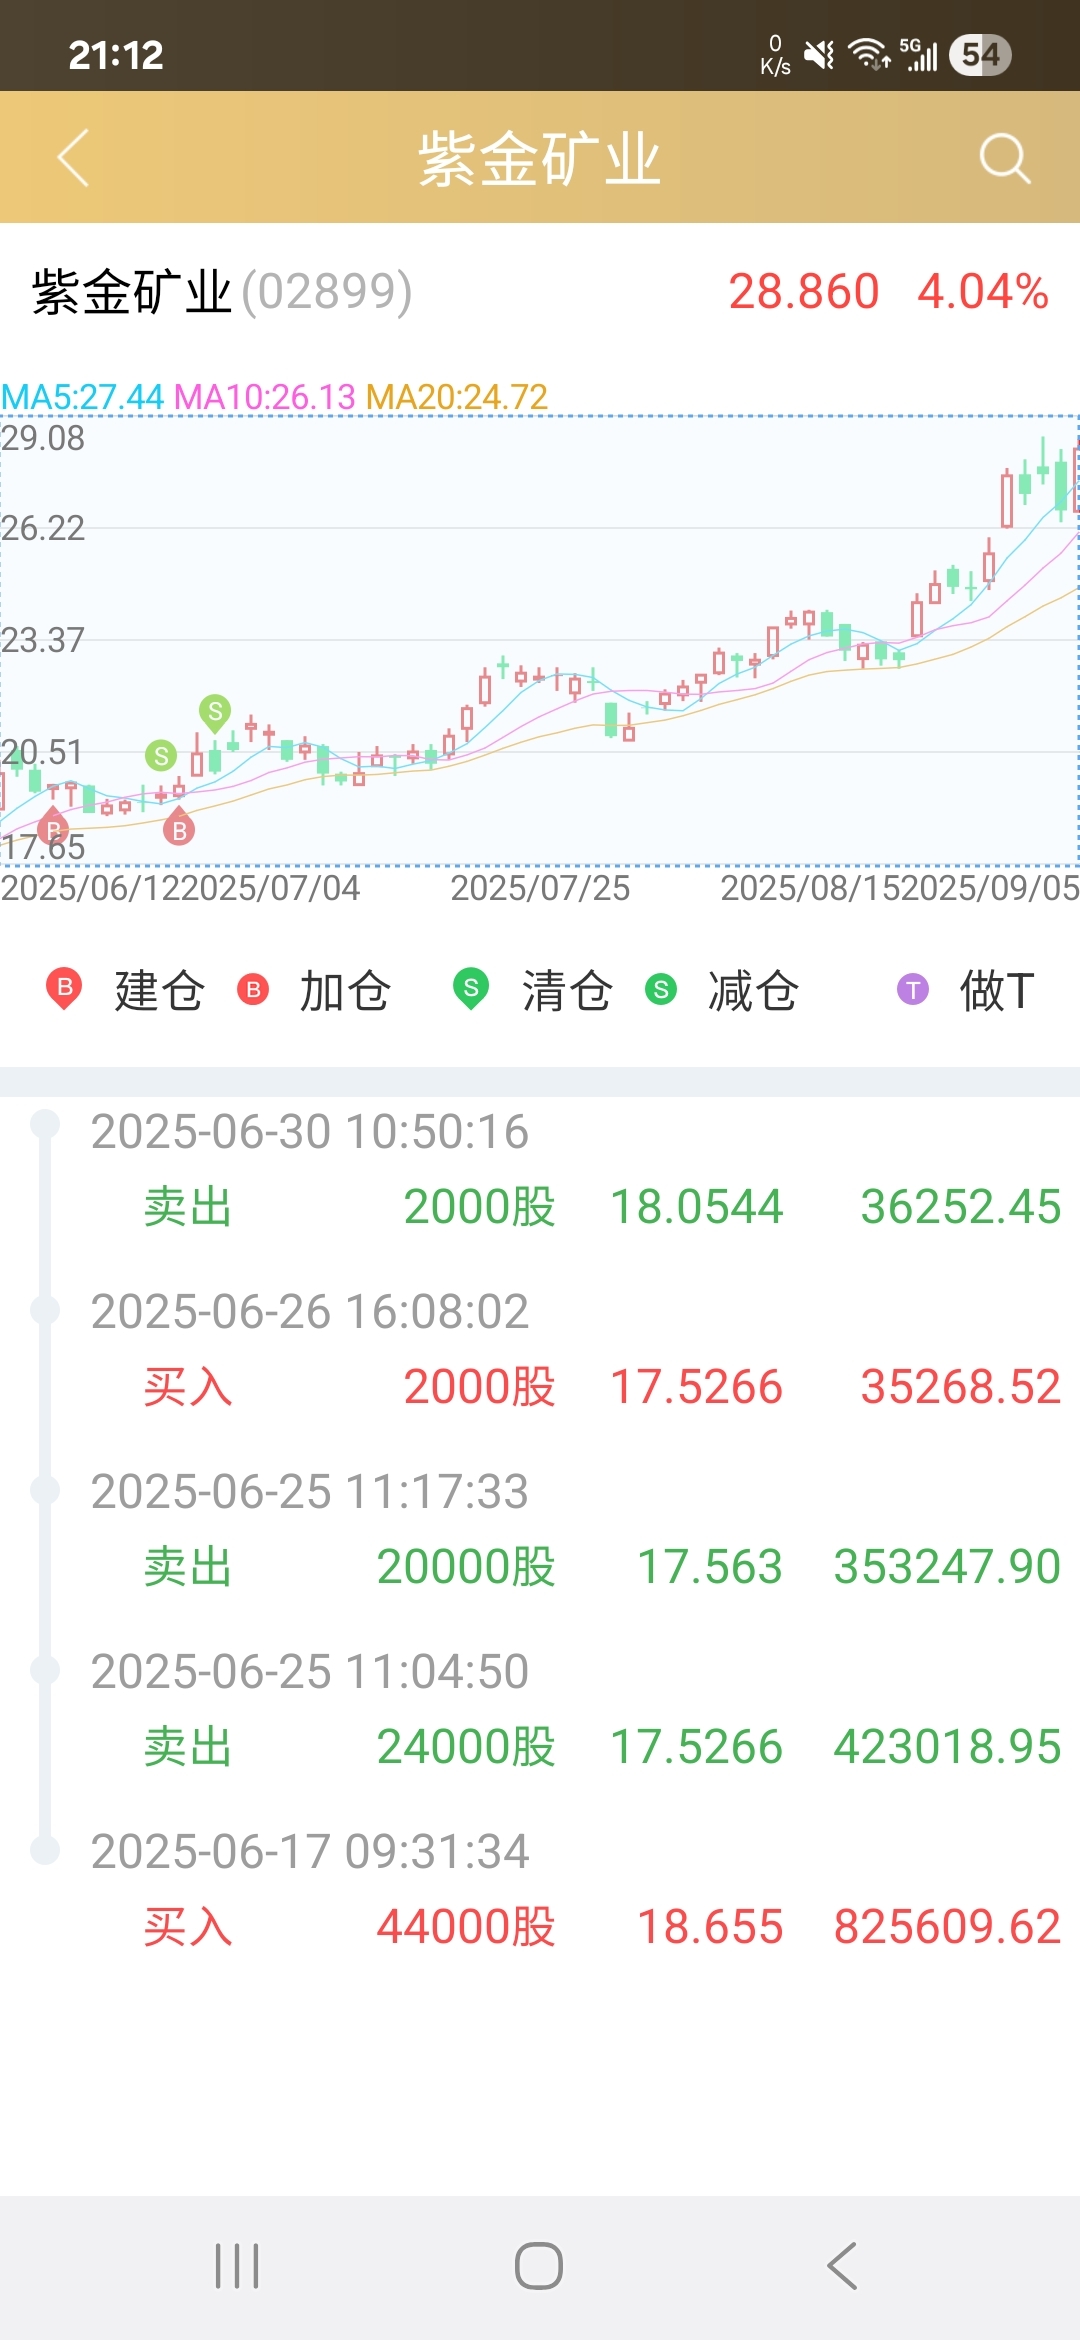1080x2340 pixels.
Task: Tap amount 825609.62
Action: pos(947,1927)
